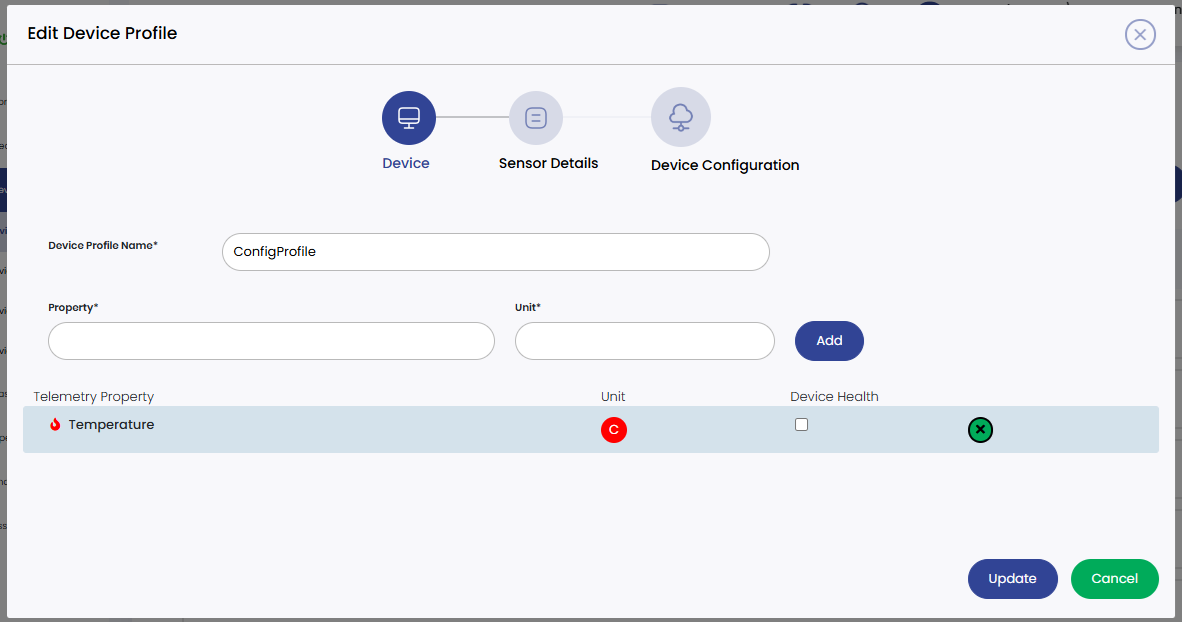
Task: Click the monitor icon above the Device label
Action: point(408,116)
